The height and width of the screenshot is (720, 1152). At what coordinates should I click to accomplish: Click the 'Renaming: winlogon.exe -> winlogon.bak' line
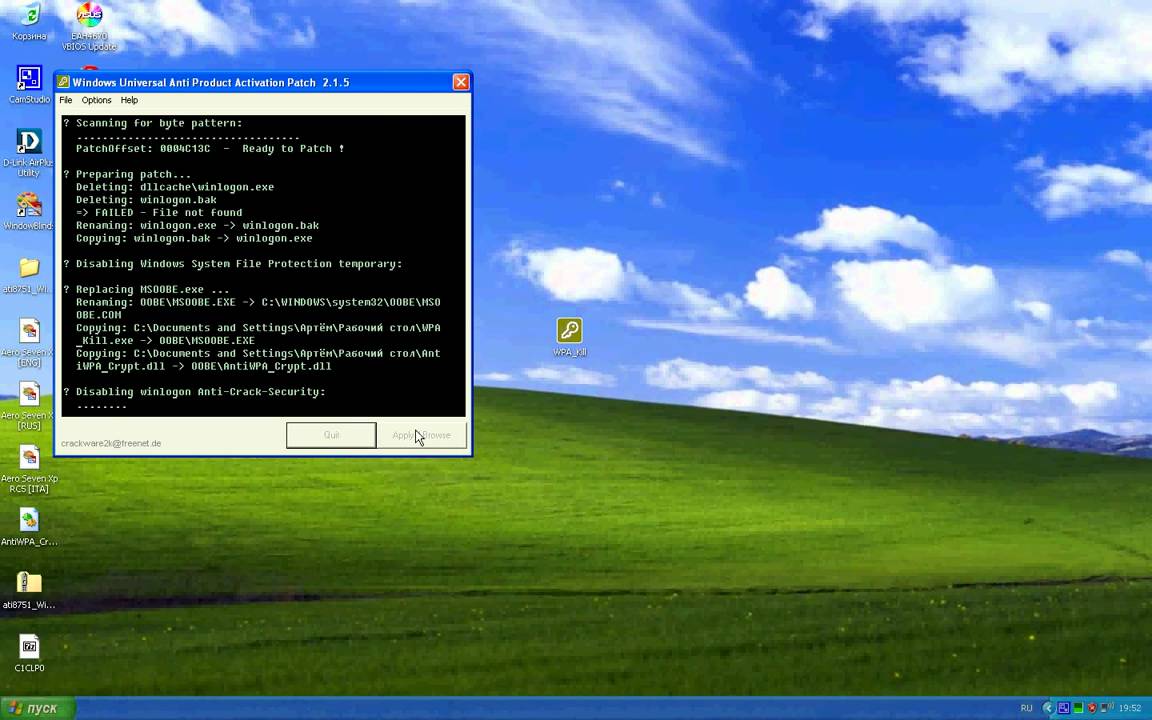(x=198, y=226)
